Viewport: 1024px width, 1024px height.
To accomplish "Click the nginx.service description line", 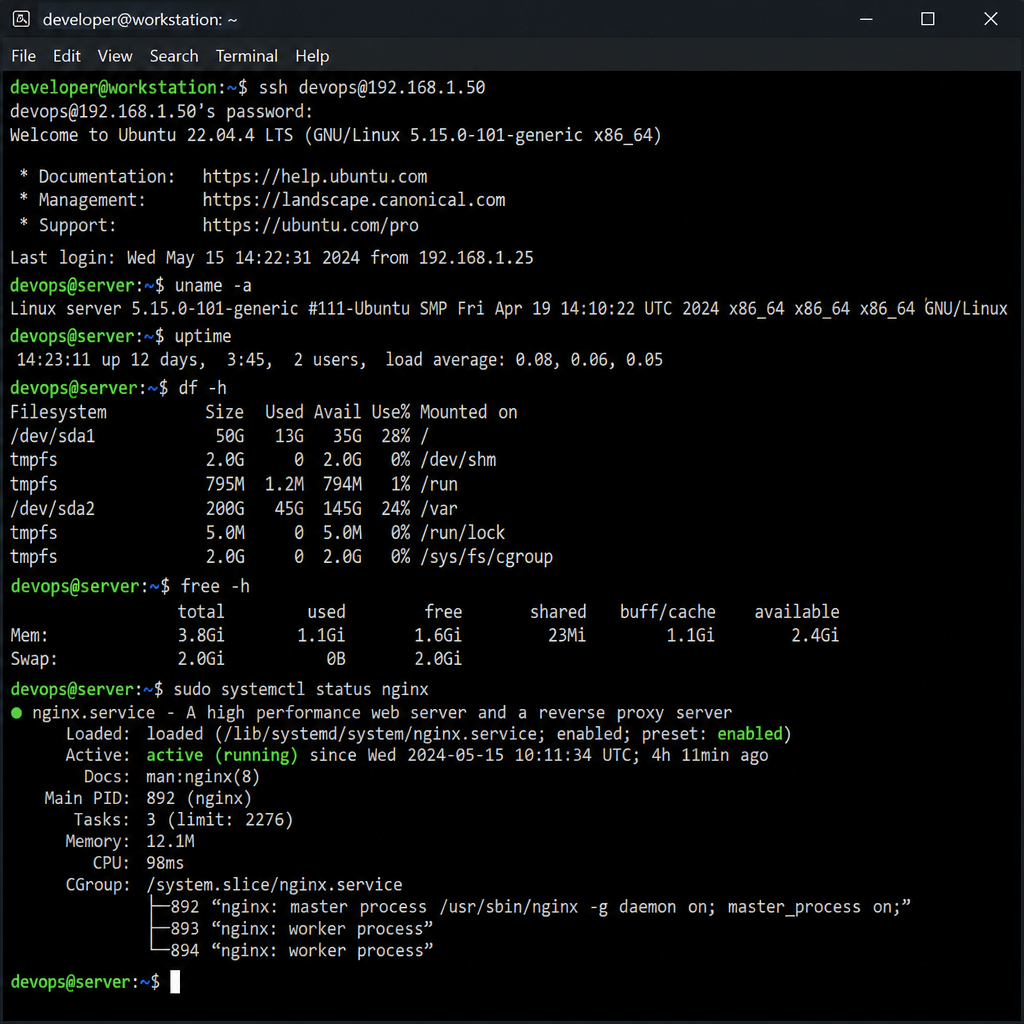I will pyautogui.click(x=372, y=712).
